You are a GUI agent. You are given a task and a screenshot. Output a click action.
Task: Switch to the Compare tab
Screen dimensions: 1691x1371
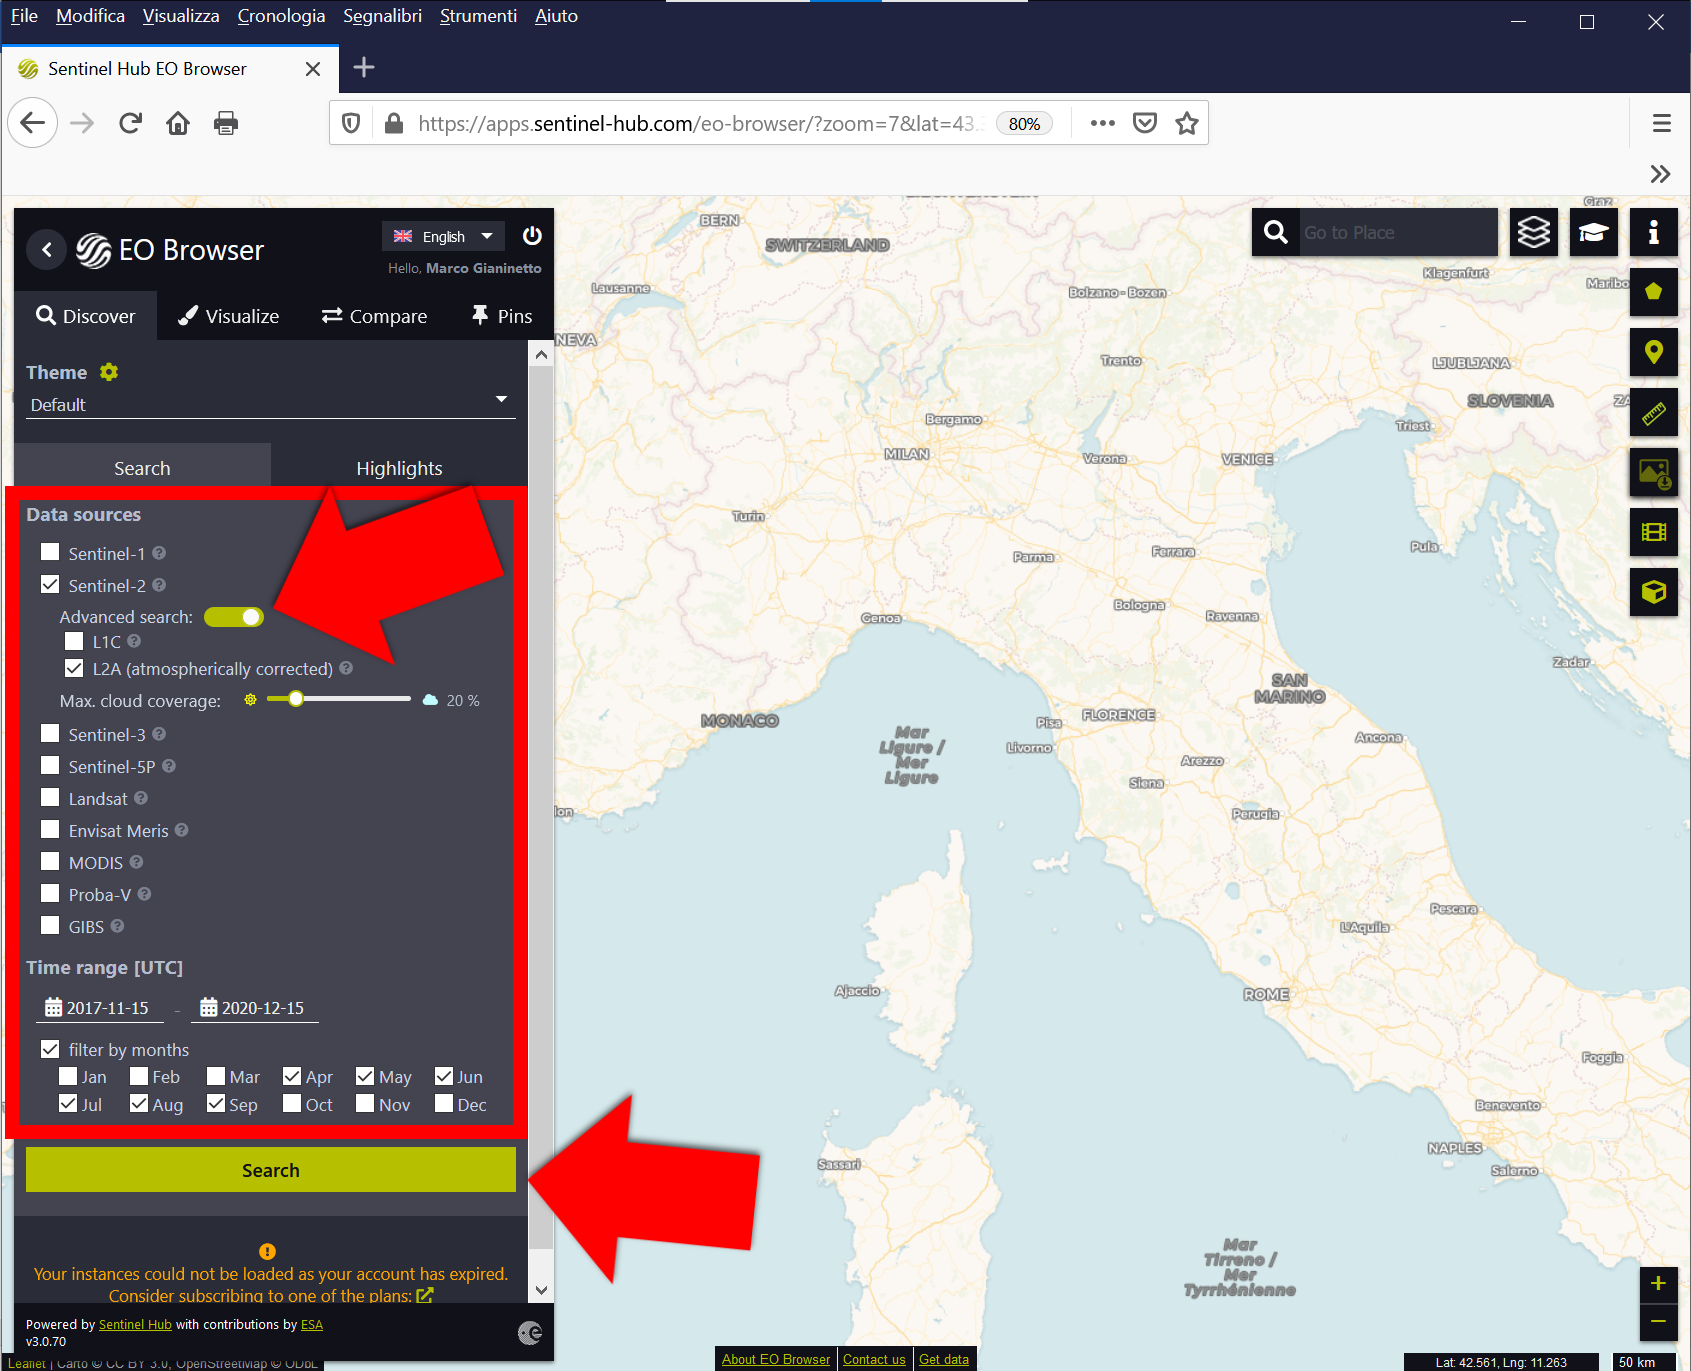(x=375, y=316)
